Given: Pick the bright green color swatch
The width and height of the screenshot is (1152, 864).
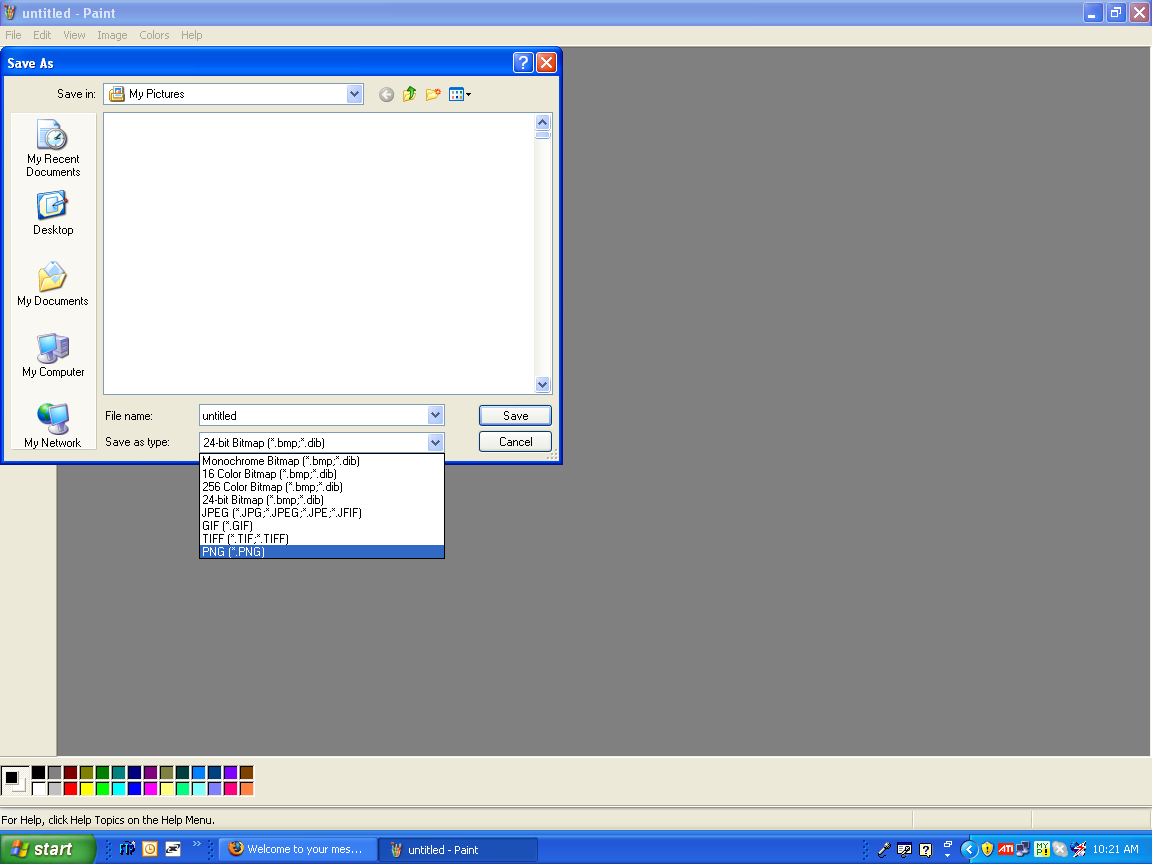Looking at the screenshot, I should coord(103,788).
